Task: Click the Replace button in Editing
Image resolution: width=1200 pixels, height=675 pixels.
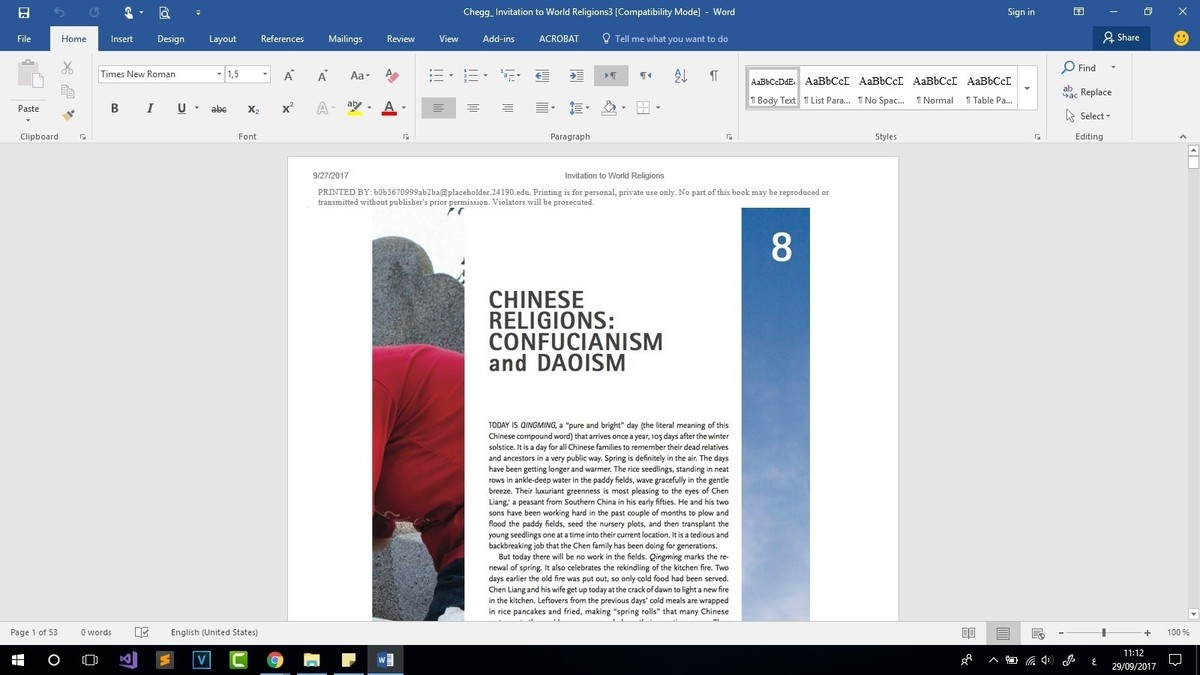Action: (1087, 92)
